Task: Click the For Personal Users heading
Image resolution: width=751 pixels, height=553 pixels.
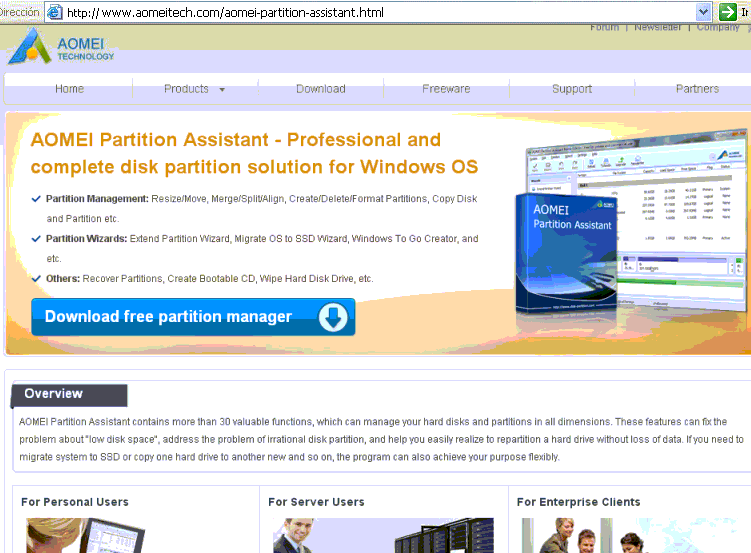Action: click(75, 502)
